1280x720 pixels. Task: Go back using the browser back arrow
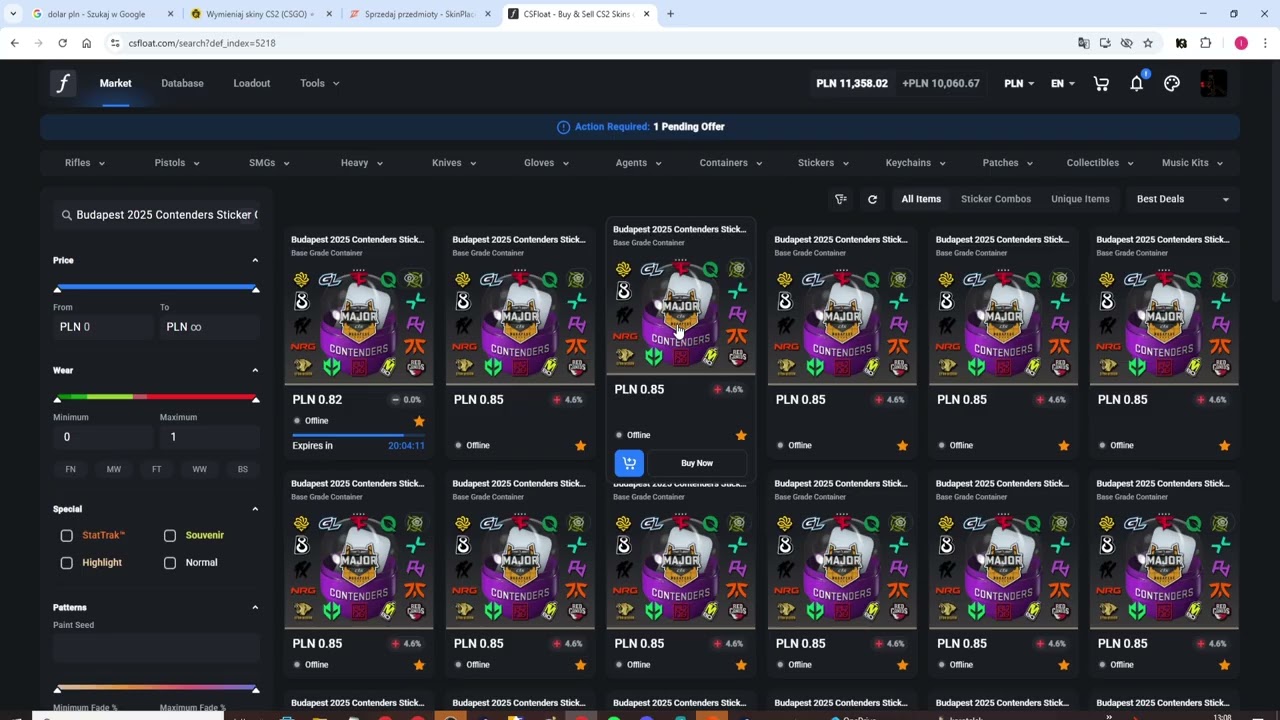[x=14, y=43]
